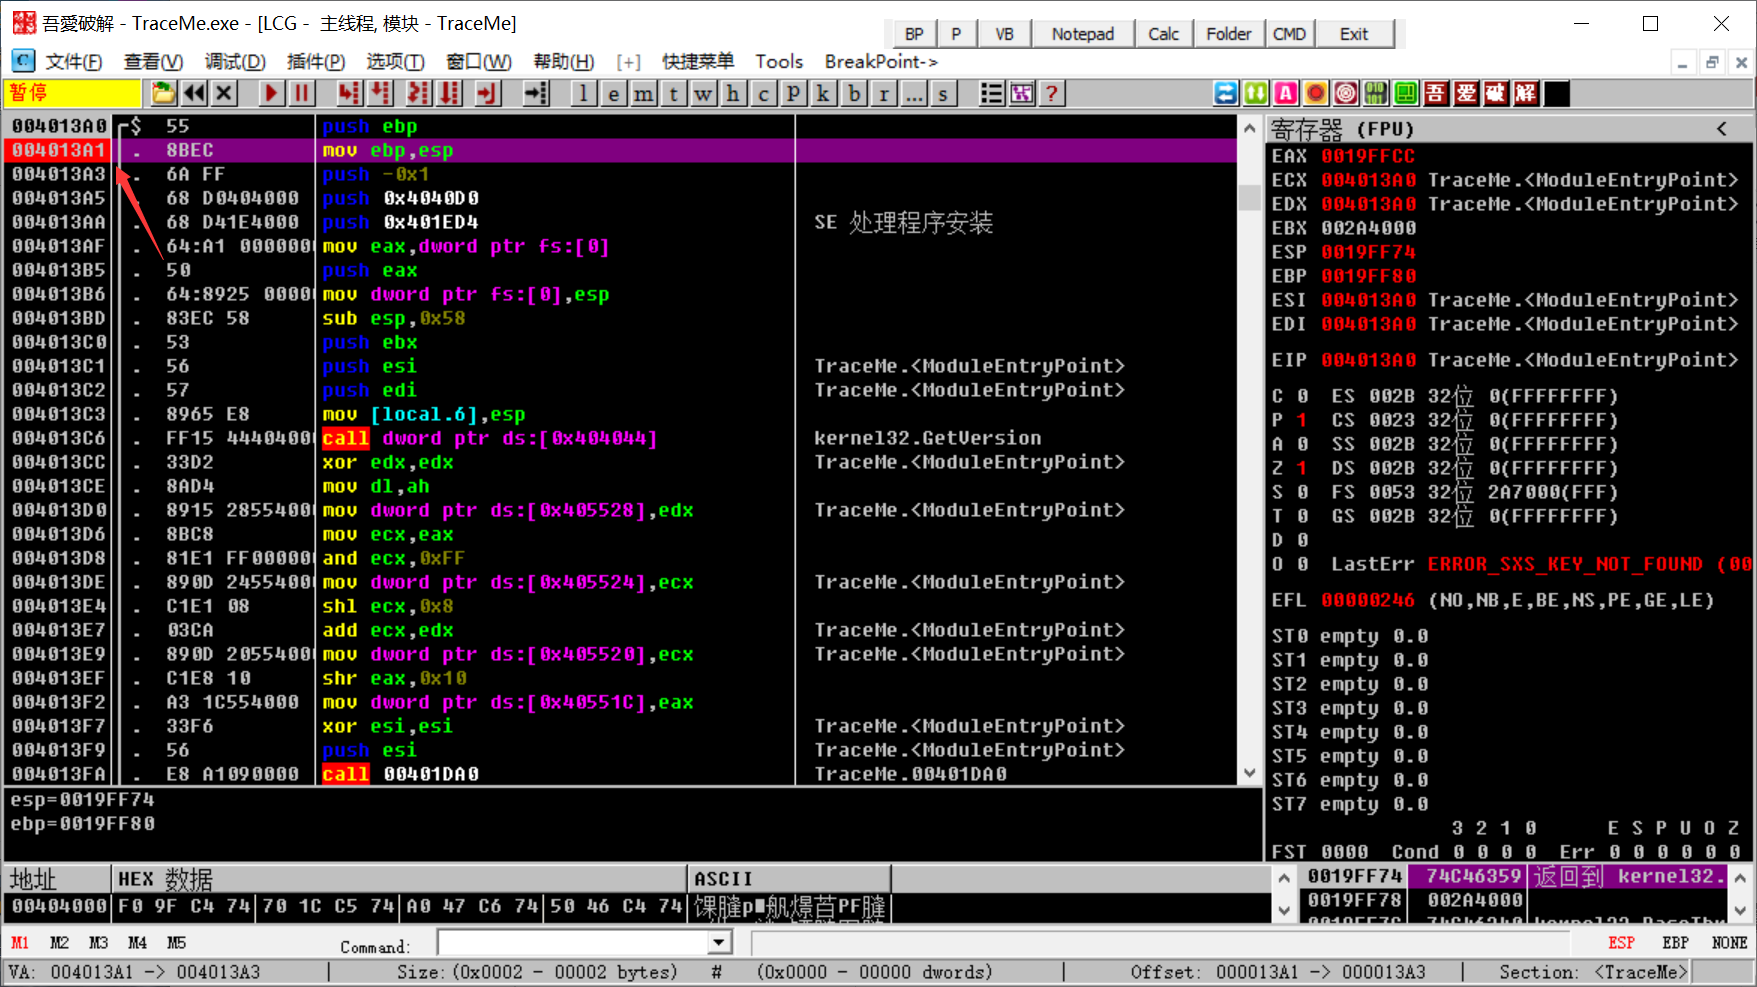Select memory tab M3
This screenshot has width=1757, height=987.
(98, 943)
